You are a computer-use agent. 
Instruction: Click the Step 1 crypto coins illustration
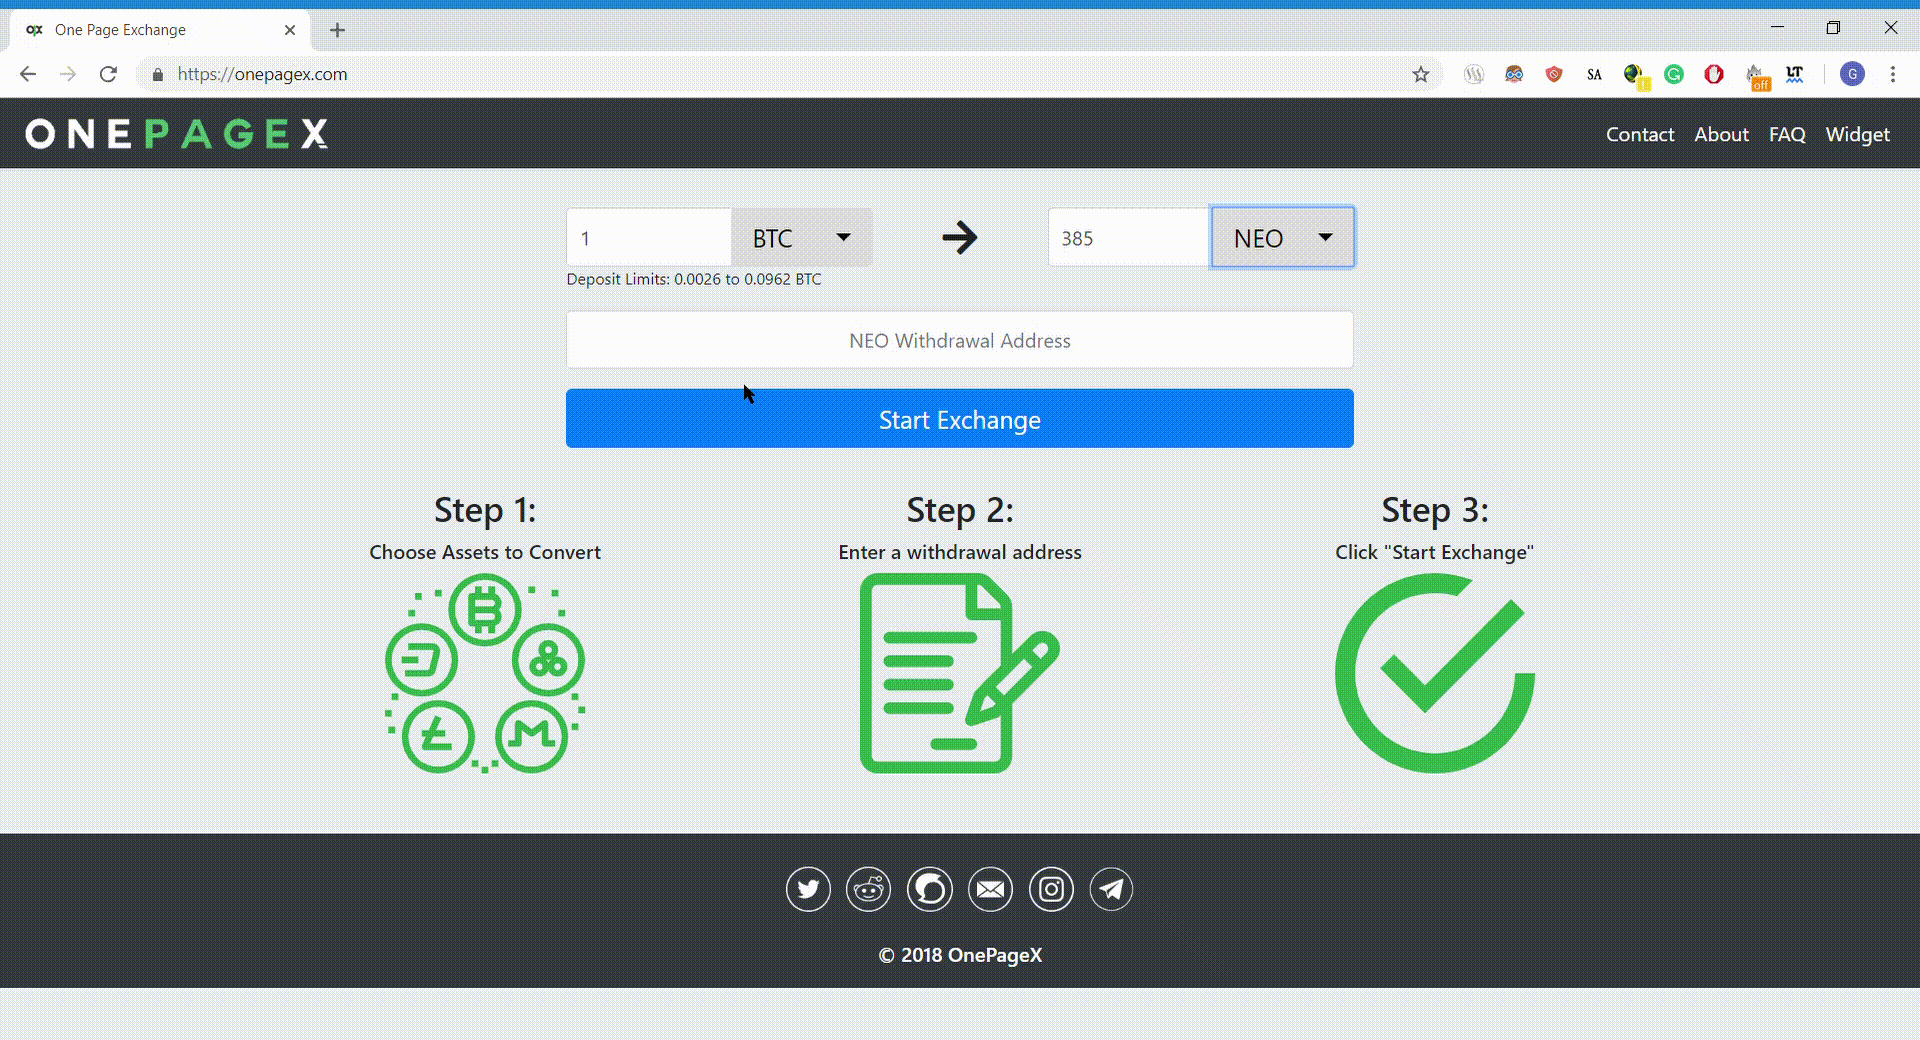click(x=485, y=673)
